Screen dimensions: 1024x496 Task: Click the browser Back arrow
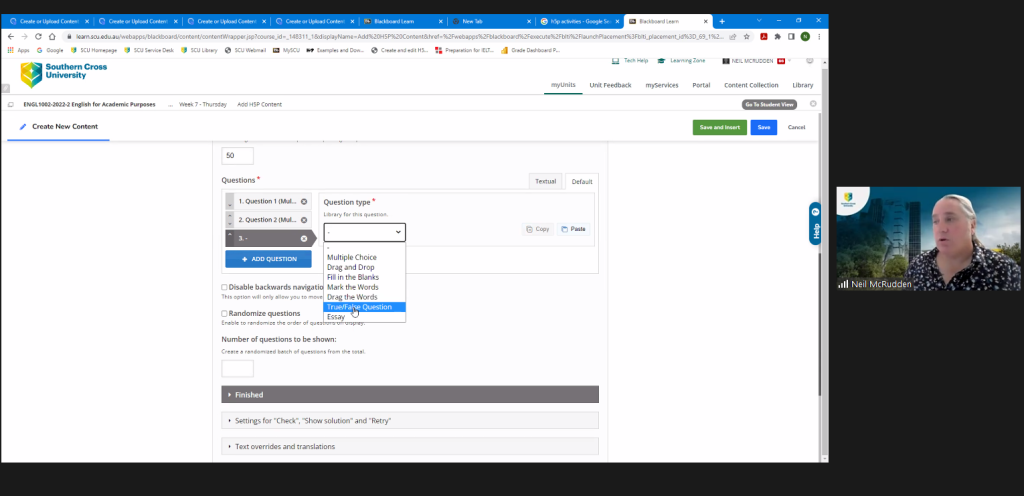tap(10, 37)
